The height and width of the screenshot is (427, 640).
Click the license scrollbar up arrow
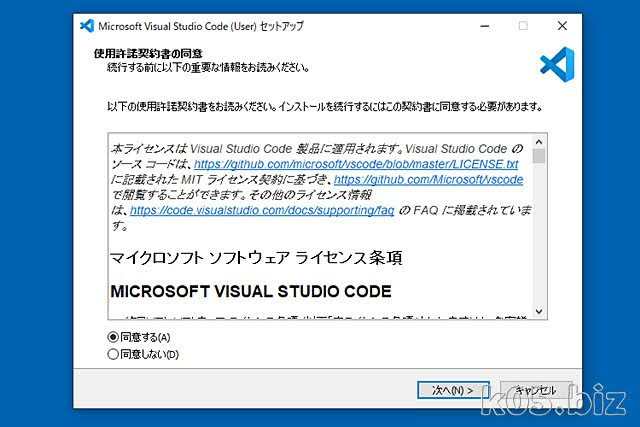[539, 142]
